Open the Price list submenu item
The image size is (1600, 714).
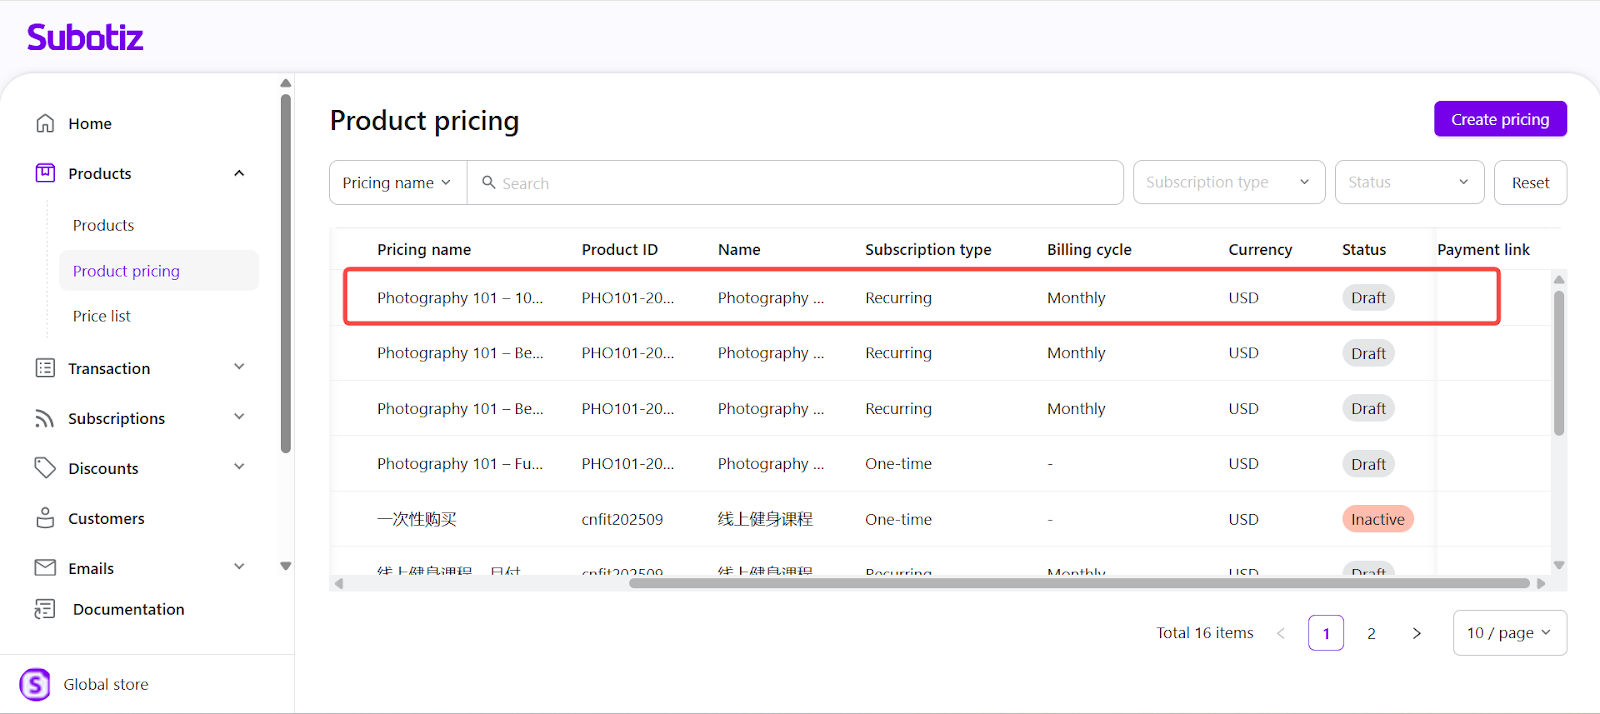[102, 316]
